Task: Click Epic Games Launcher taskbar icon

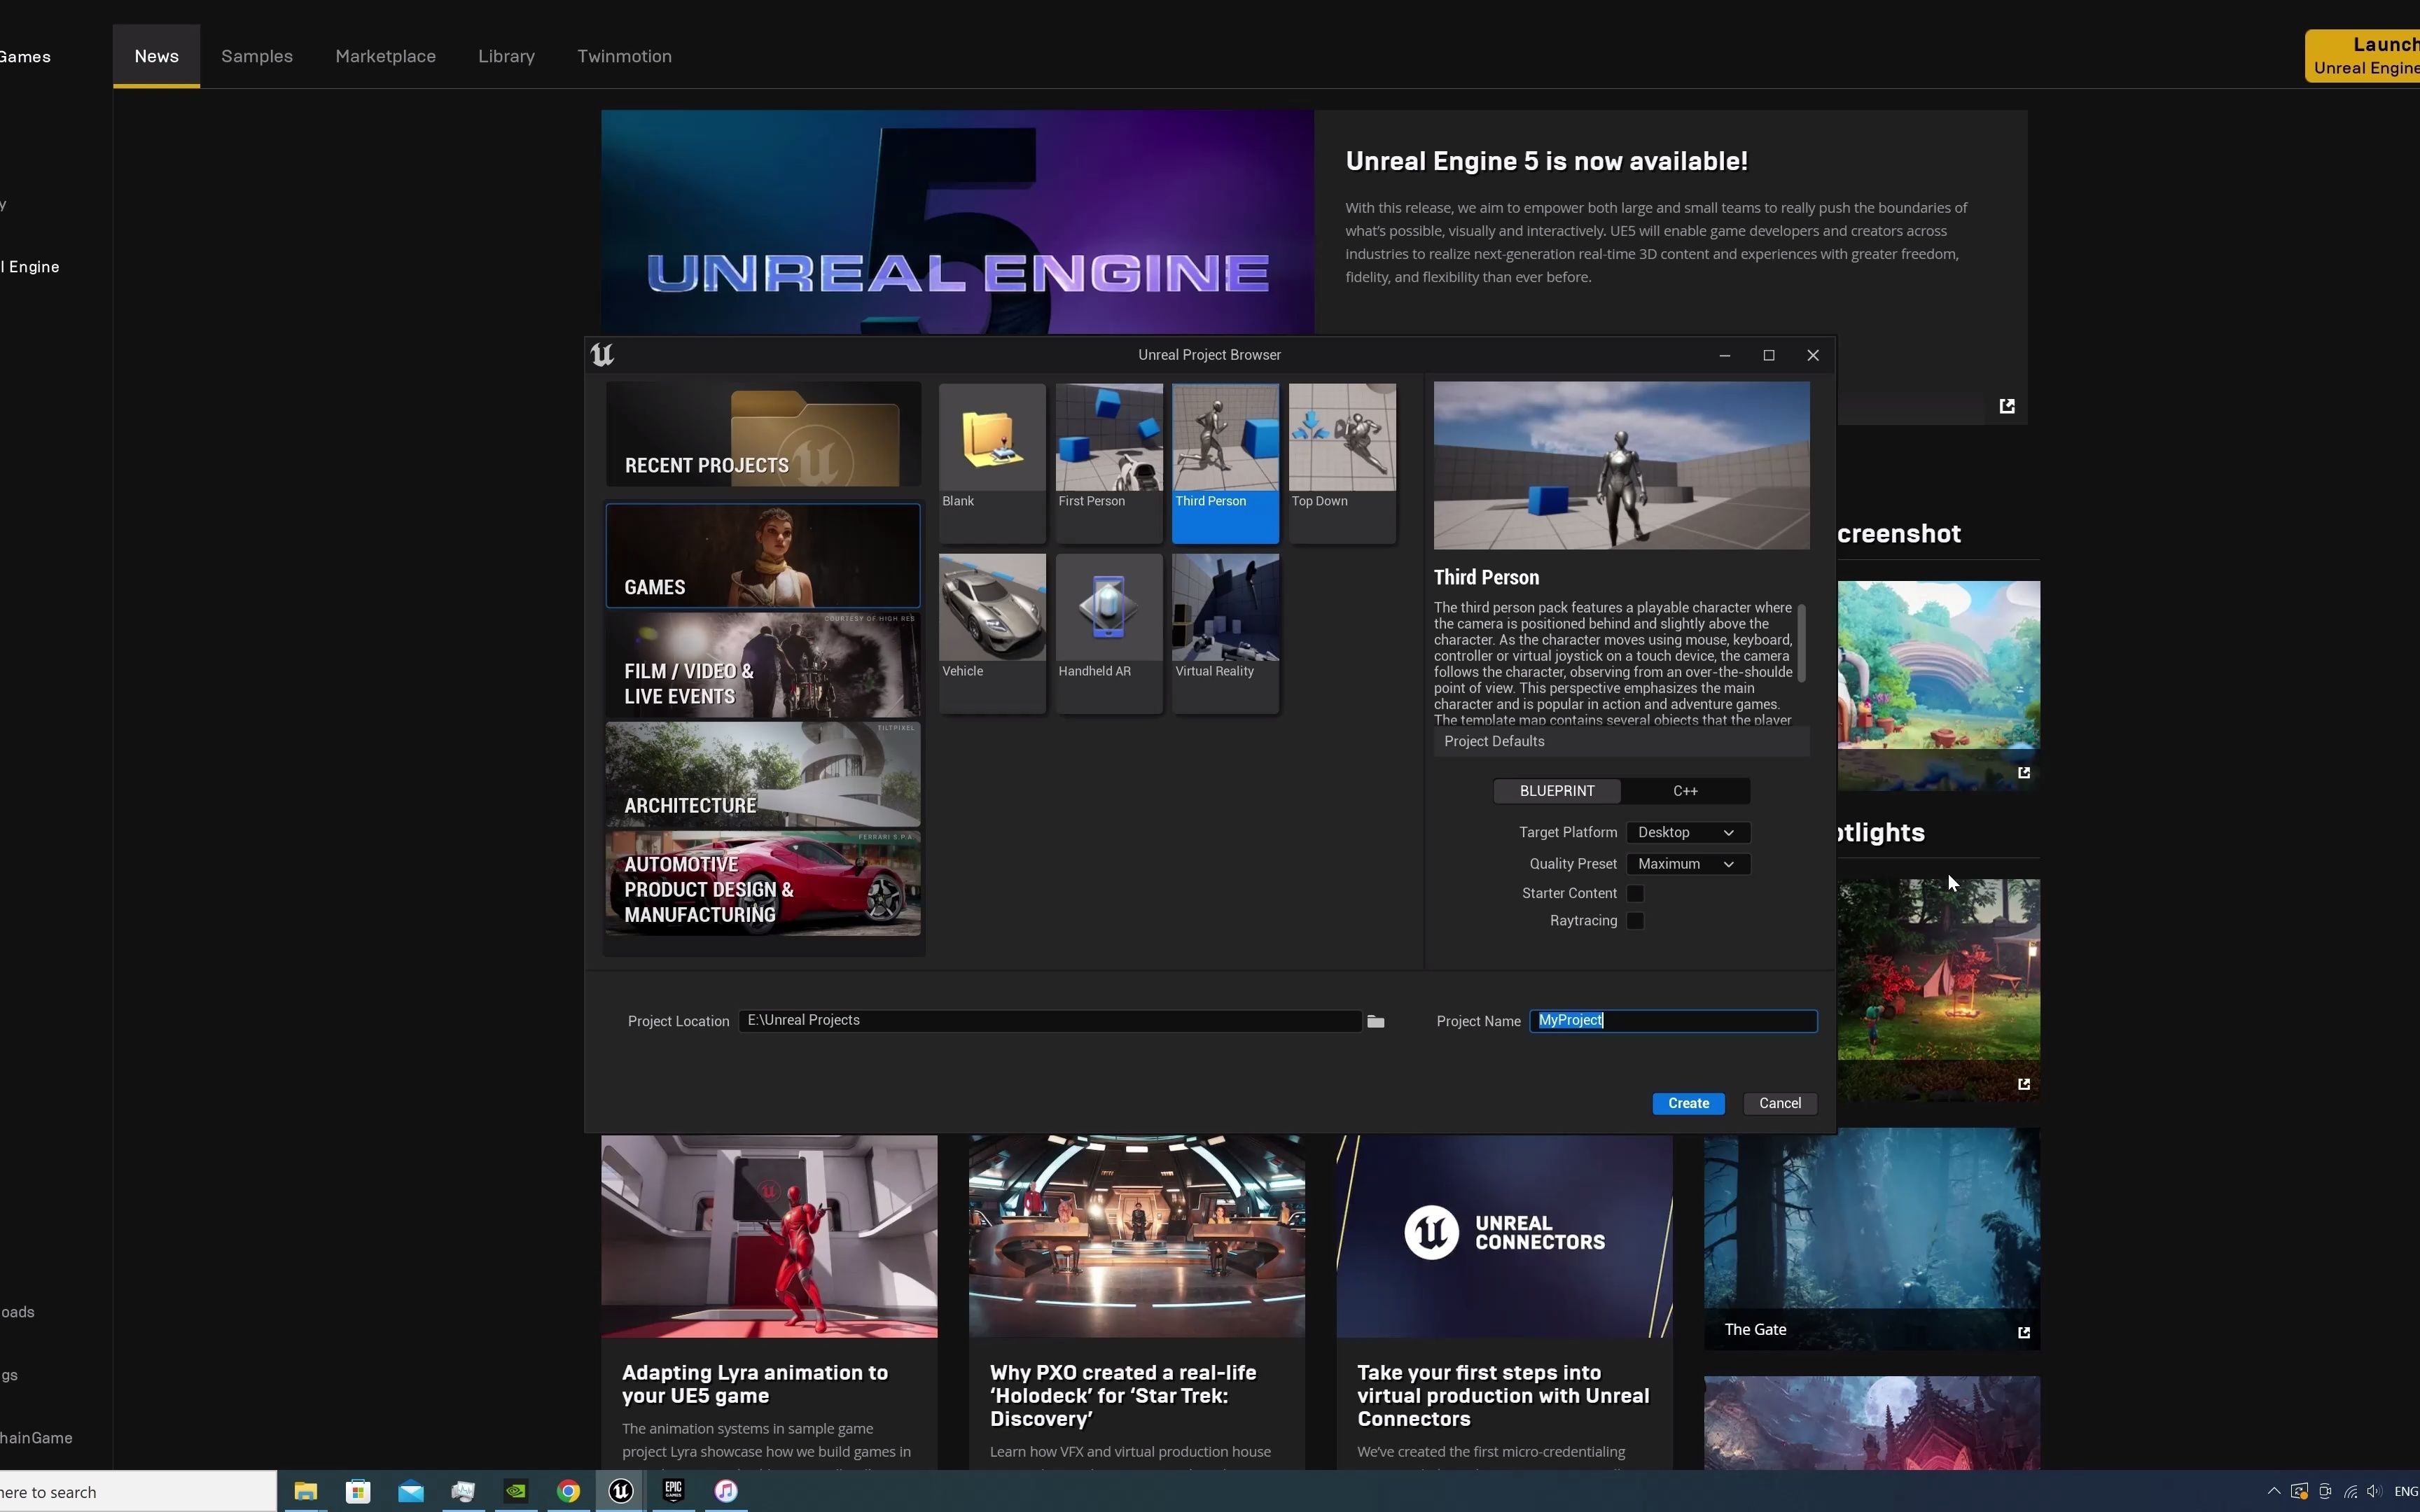Action: point(673,1491)
